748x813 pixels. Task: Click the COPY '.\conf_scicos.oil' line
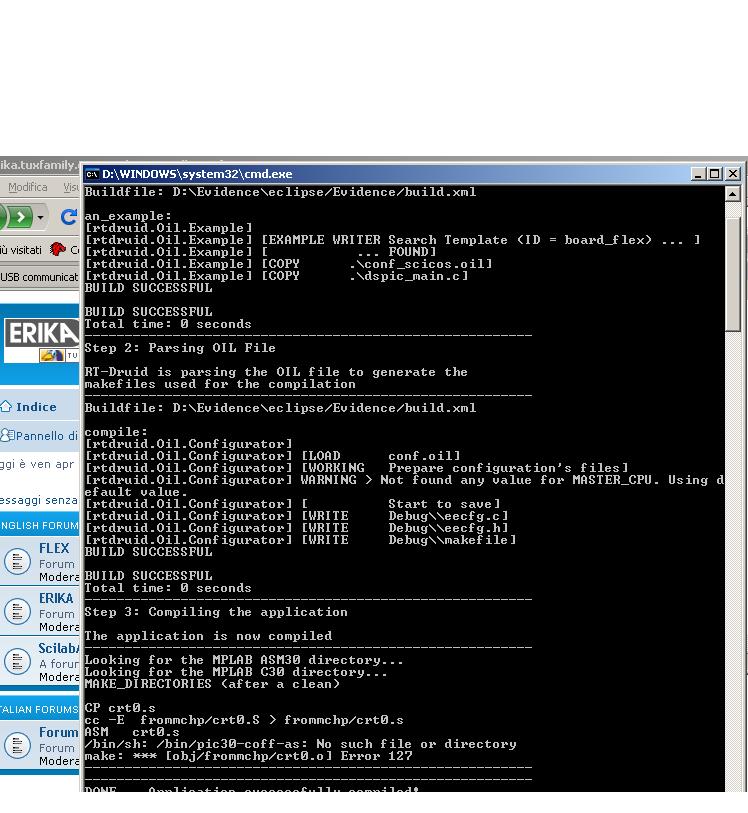(x=288, y=264)
